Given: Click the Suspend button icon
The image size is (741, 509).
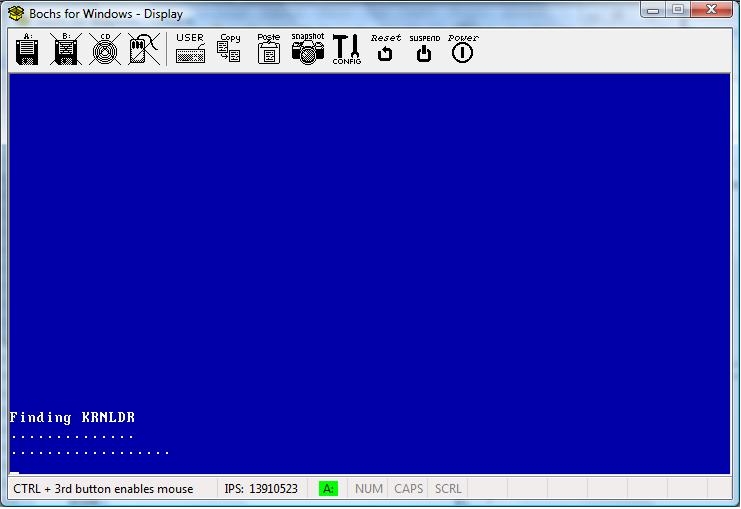Looking at the screenshot, I should [x=424, y=48].
